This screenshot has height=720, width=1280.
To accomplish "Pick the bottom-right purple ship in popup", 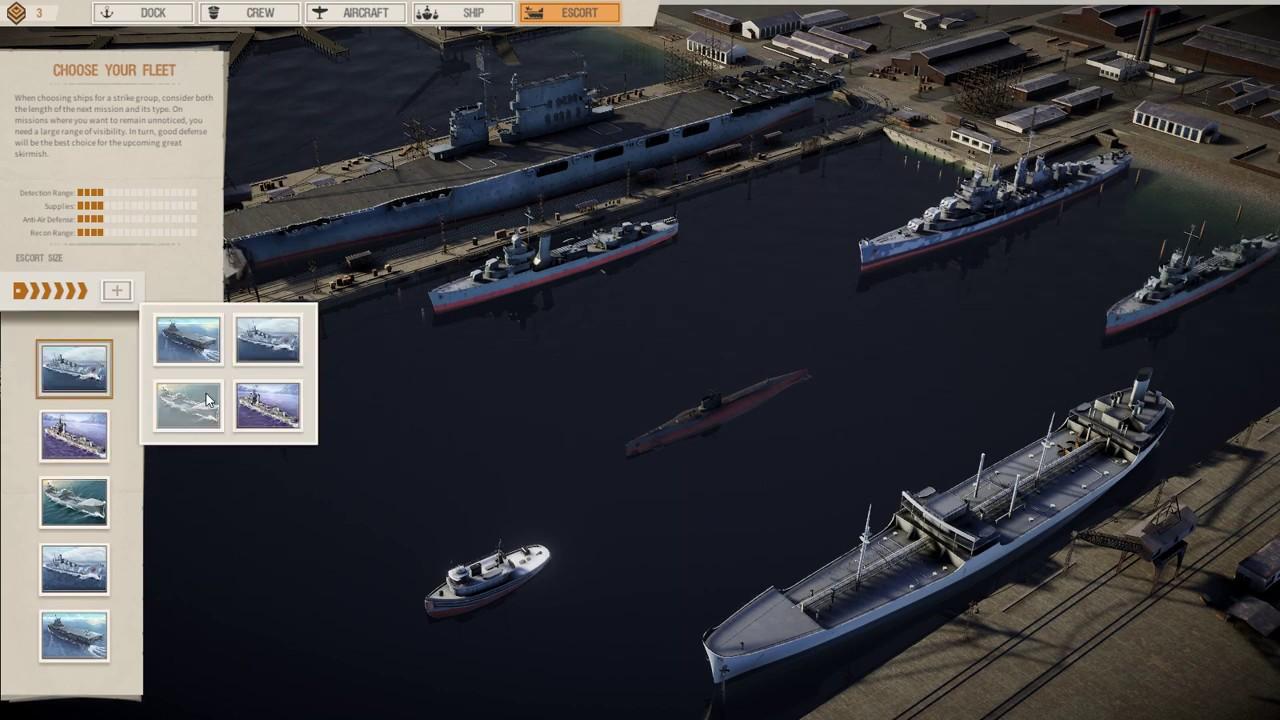I will click(x=267, y=405).
